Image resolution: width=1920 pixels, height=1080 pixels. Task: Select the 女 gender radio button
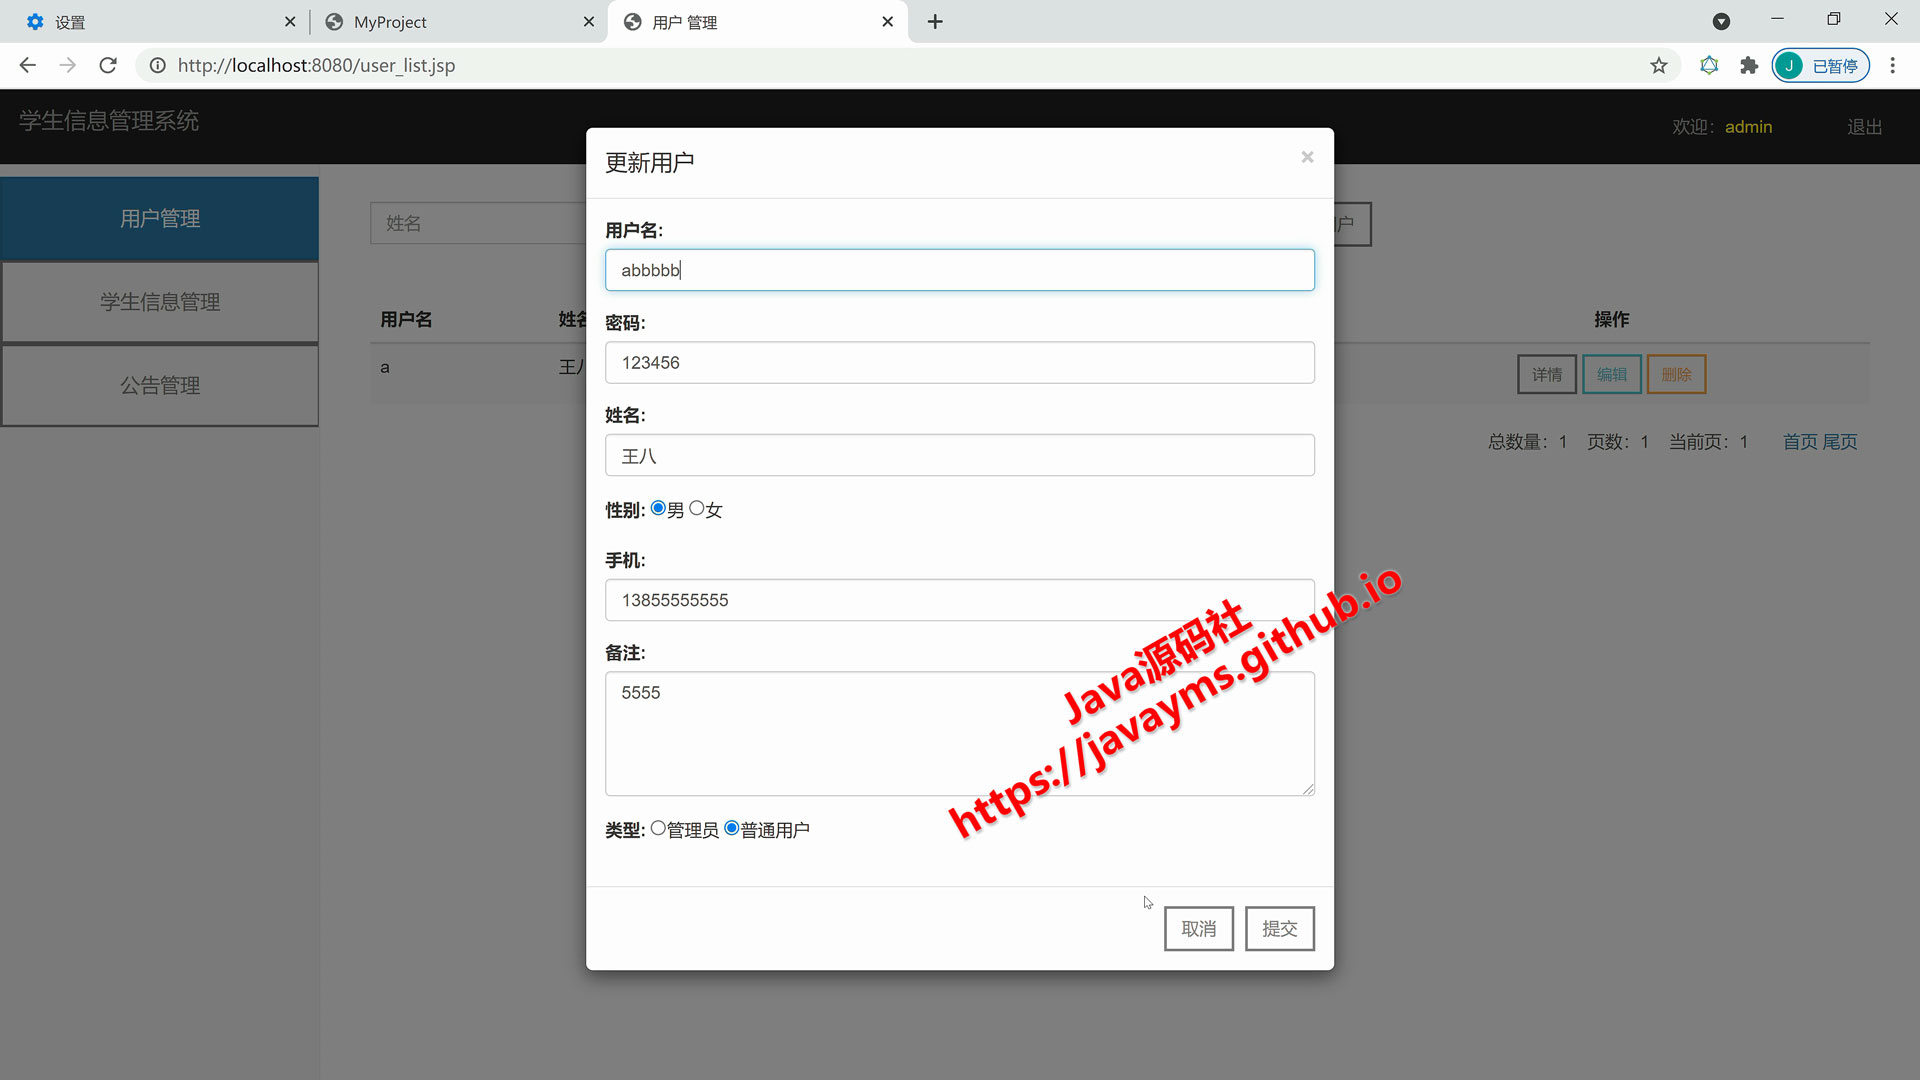click(697, 508)
